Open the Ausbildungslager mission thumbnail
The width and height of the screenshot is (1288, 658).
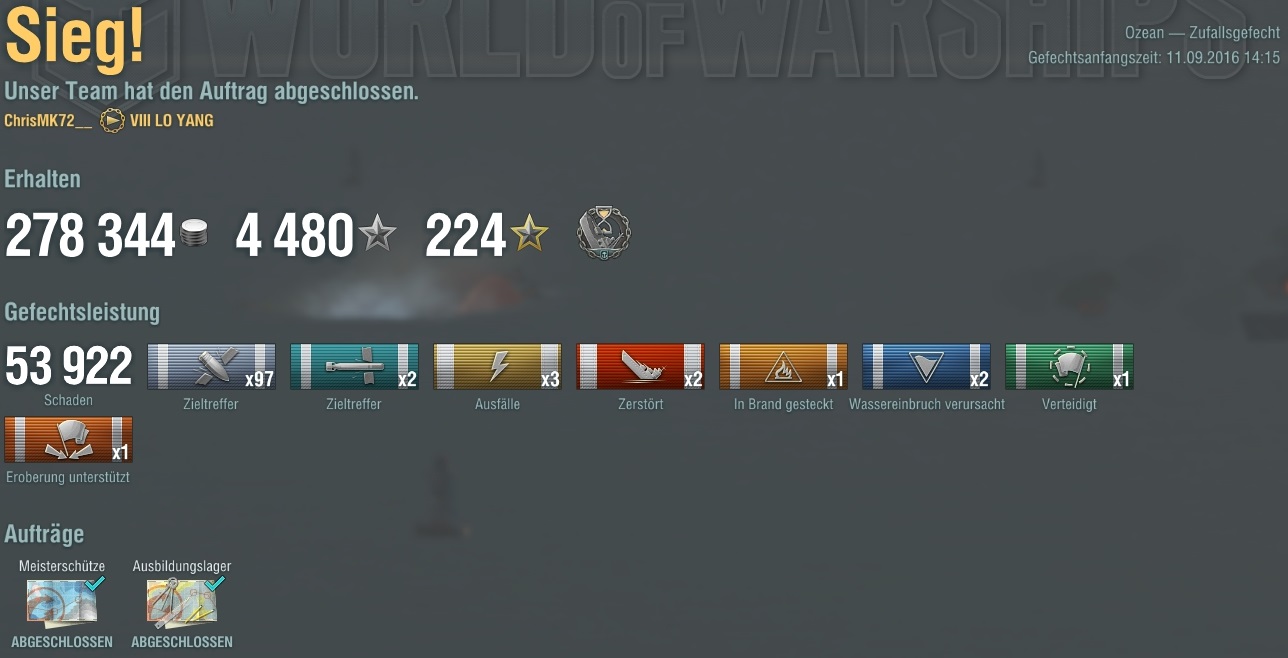[x=182, y=603]
